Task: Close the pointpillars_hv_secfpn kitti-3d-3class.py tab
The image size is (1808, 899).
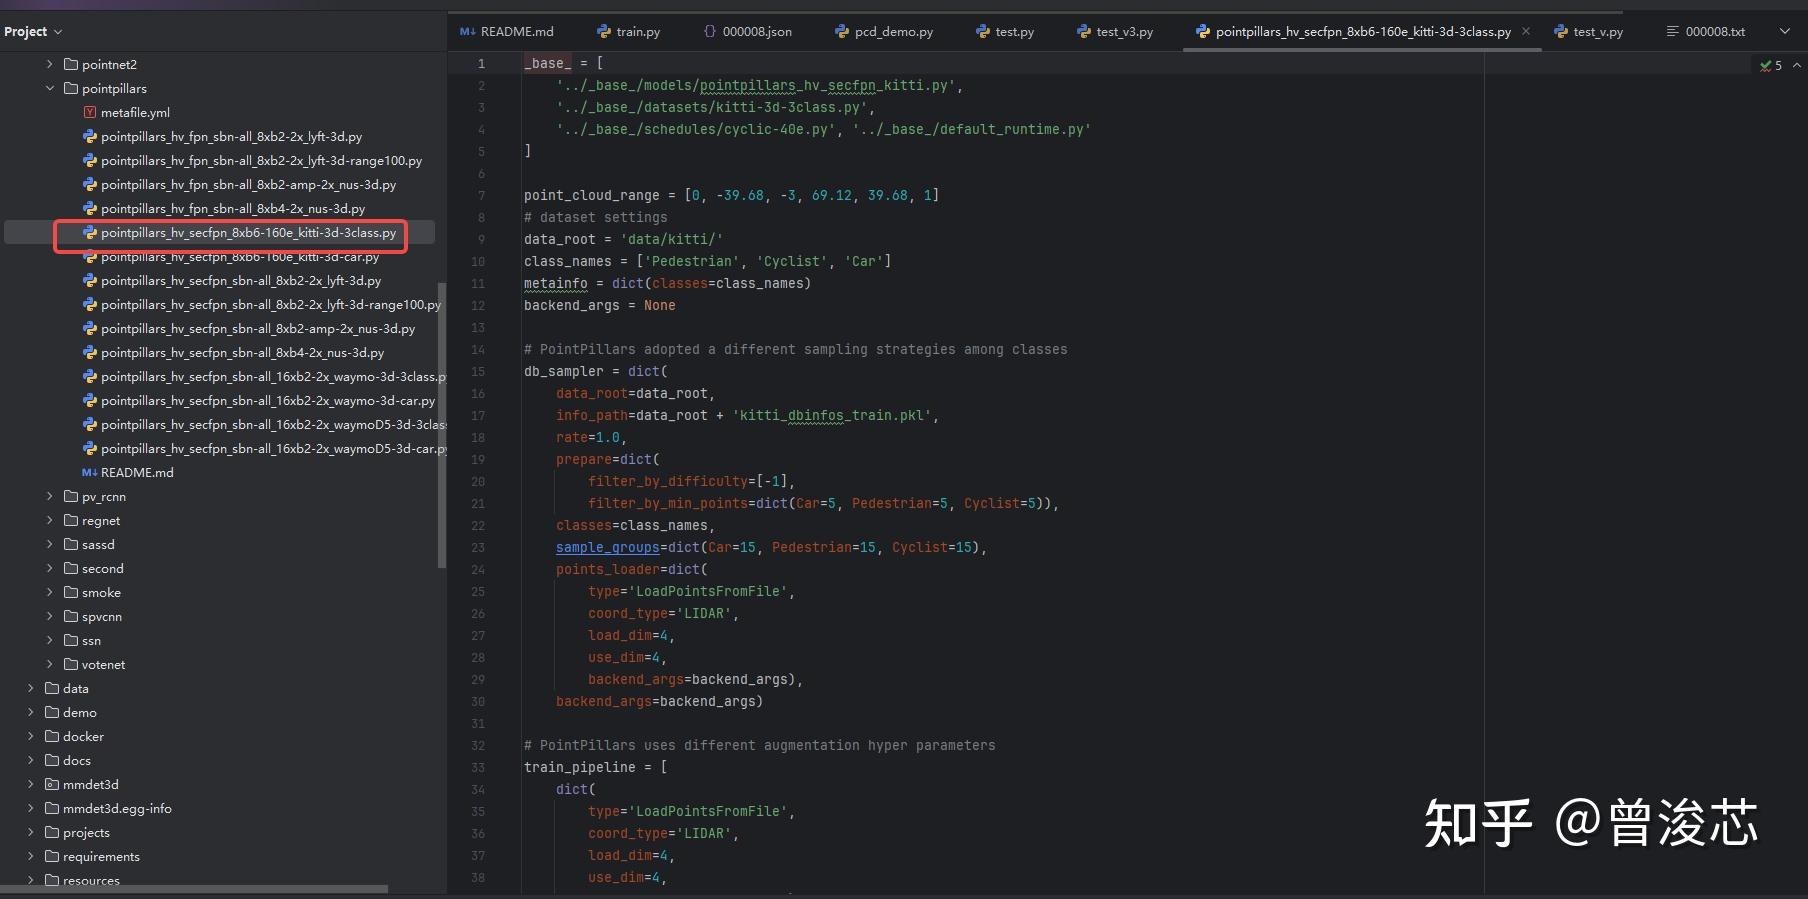Action: click(1526, 32)
